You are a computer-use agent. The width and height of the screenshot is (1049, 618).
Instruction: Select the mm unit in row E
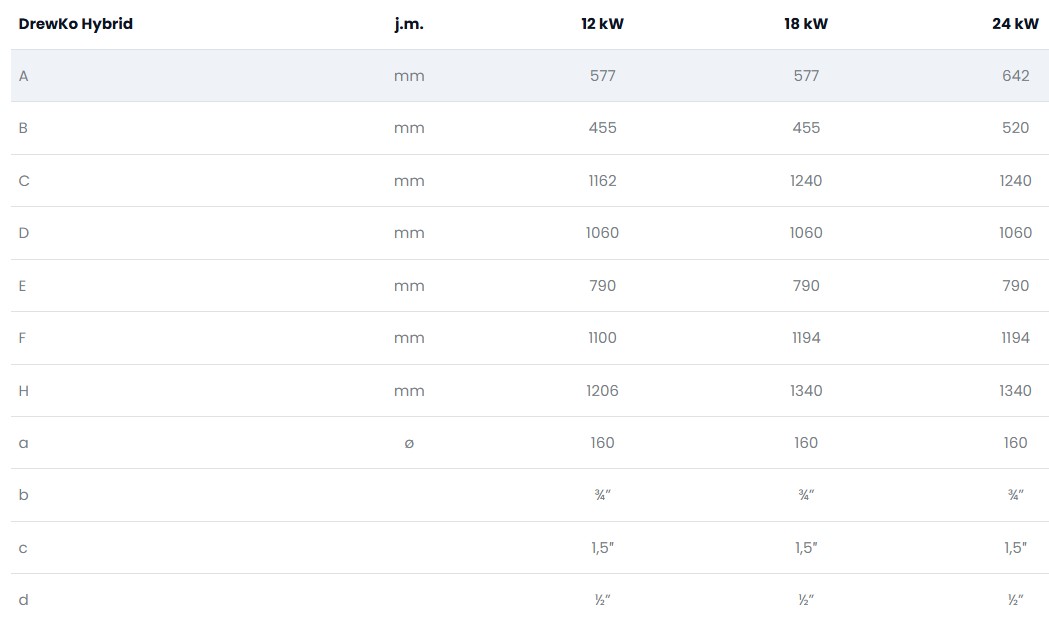[409, 286]
